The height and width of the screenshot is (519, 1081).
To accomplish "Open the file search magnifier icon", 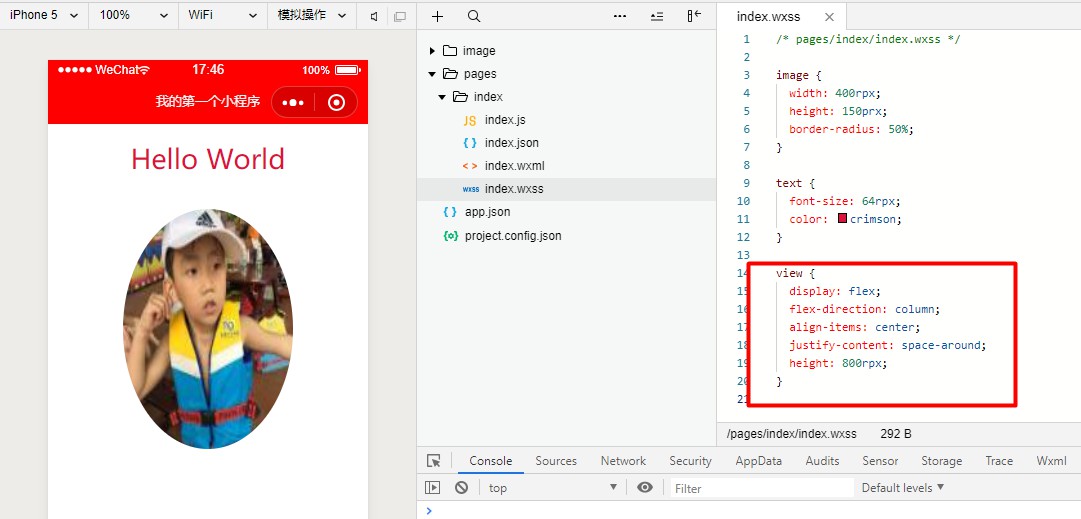I will click(x=474, y=16).
